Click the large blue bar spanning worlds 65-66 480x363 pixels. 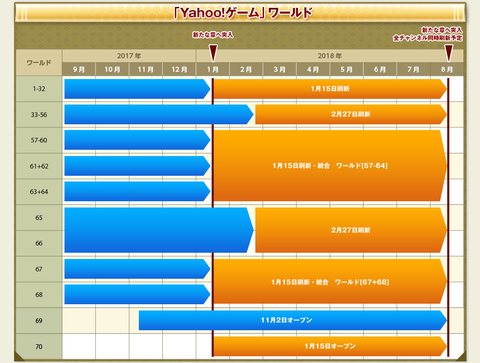[x=159, y=230]
